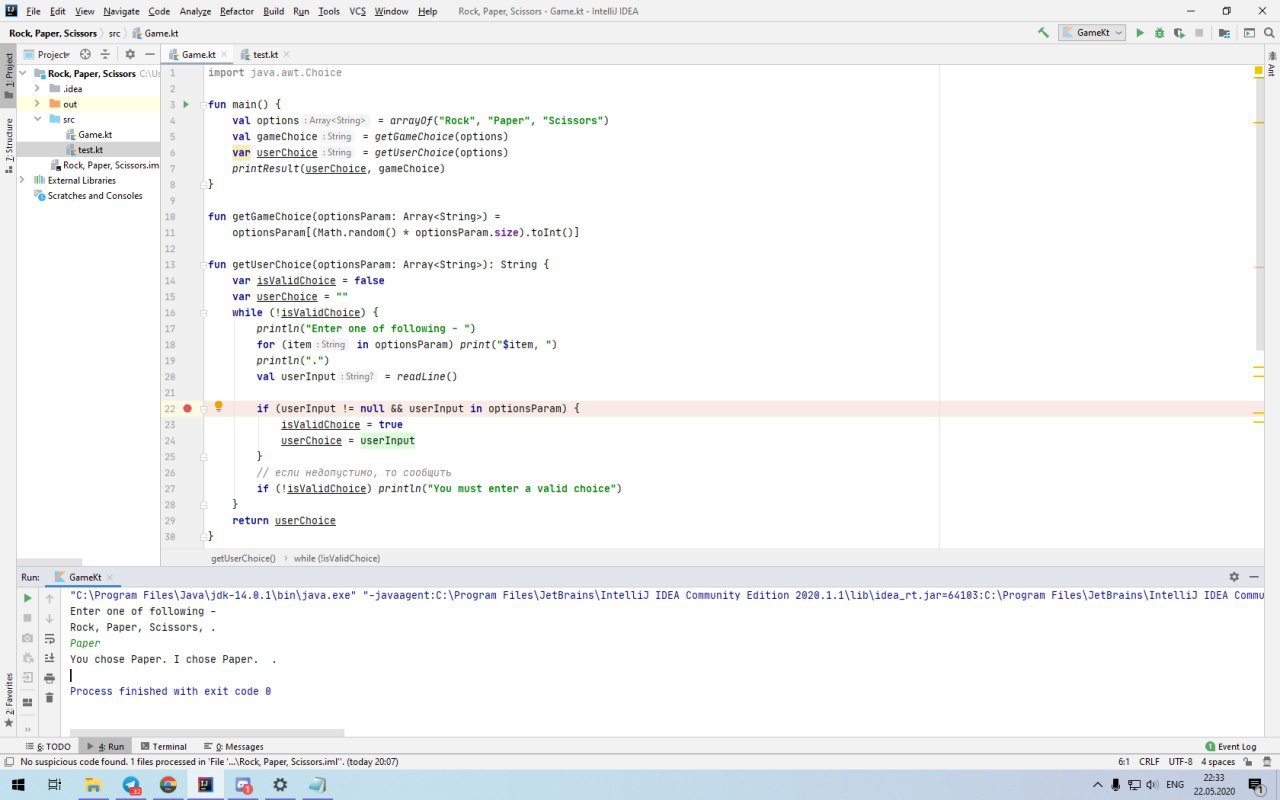The width and height of the screenshot is (1280, 800).
Task: Click the Run with Coverage icon
Action: [x=1180, y=33]
